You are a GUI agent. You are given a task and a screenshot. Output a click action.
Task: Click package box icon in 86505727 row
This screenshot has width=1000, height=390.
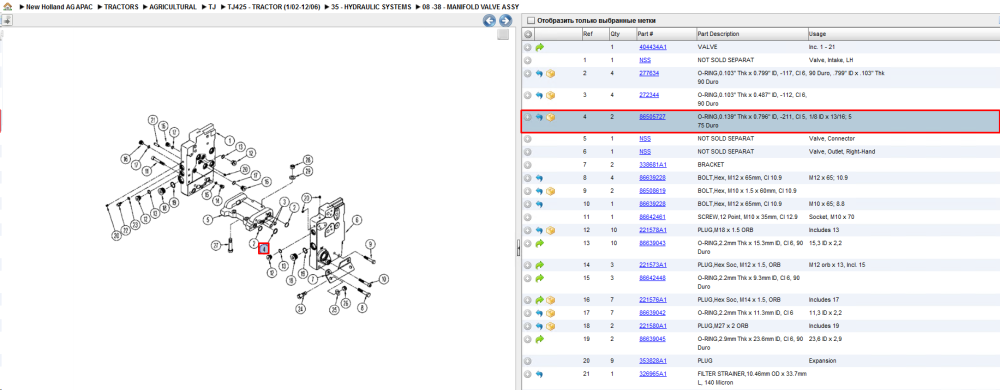[x=551, y=117]
